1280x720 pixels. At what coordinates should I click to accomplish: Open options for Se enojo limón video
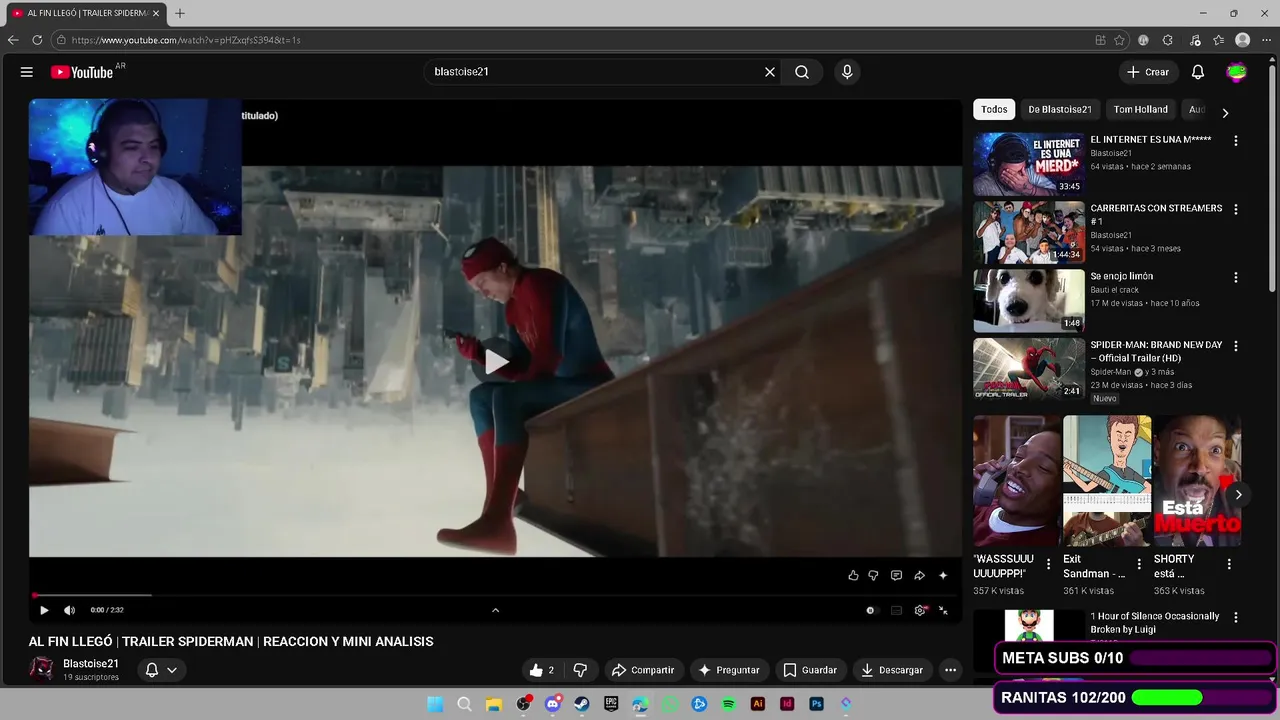pyautogui.click(x=1235, y=277)
